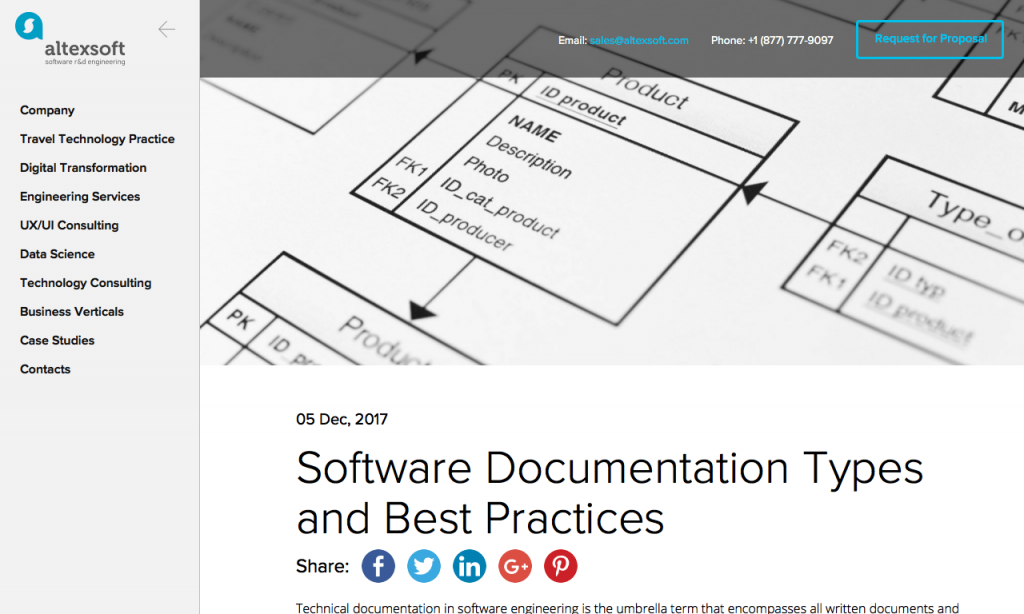Go to the Data Science section

coord(57,254)
